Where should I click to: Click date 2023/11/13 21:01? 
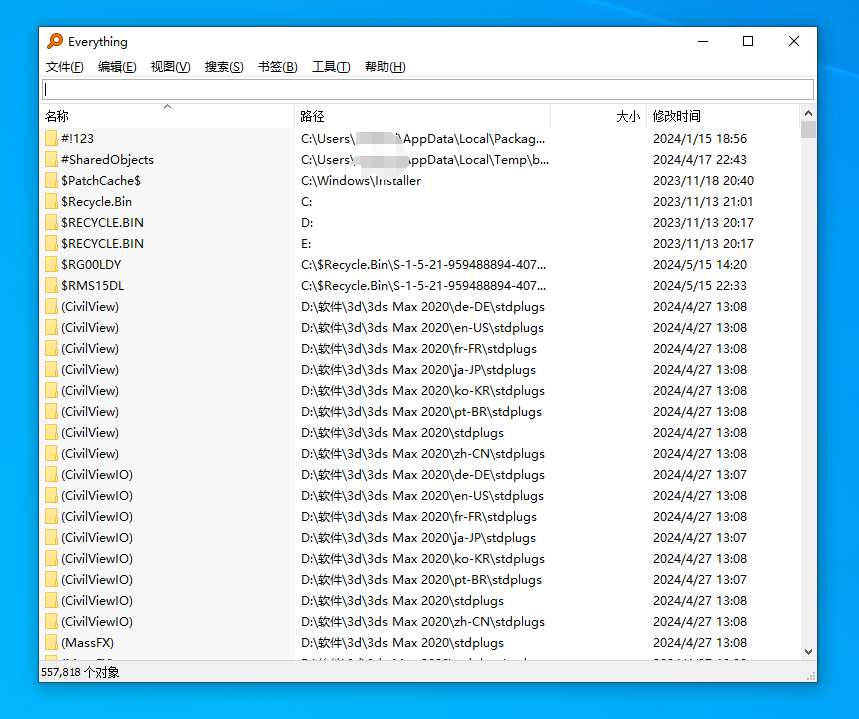(703, 202)
